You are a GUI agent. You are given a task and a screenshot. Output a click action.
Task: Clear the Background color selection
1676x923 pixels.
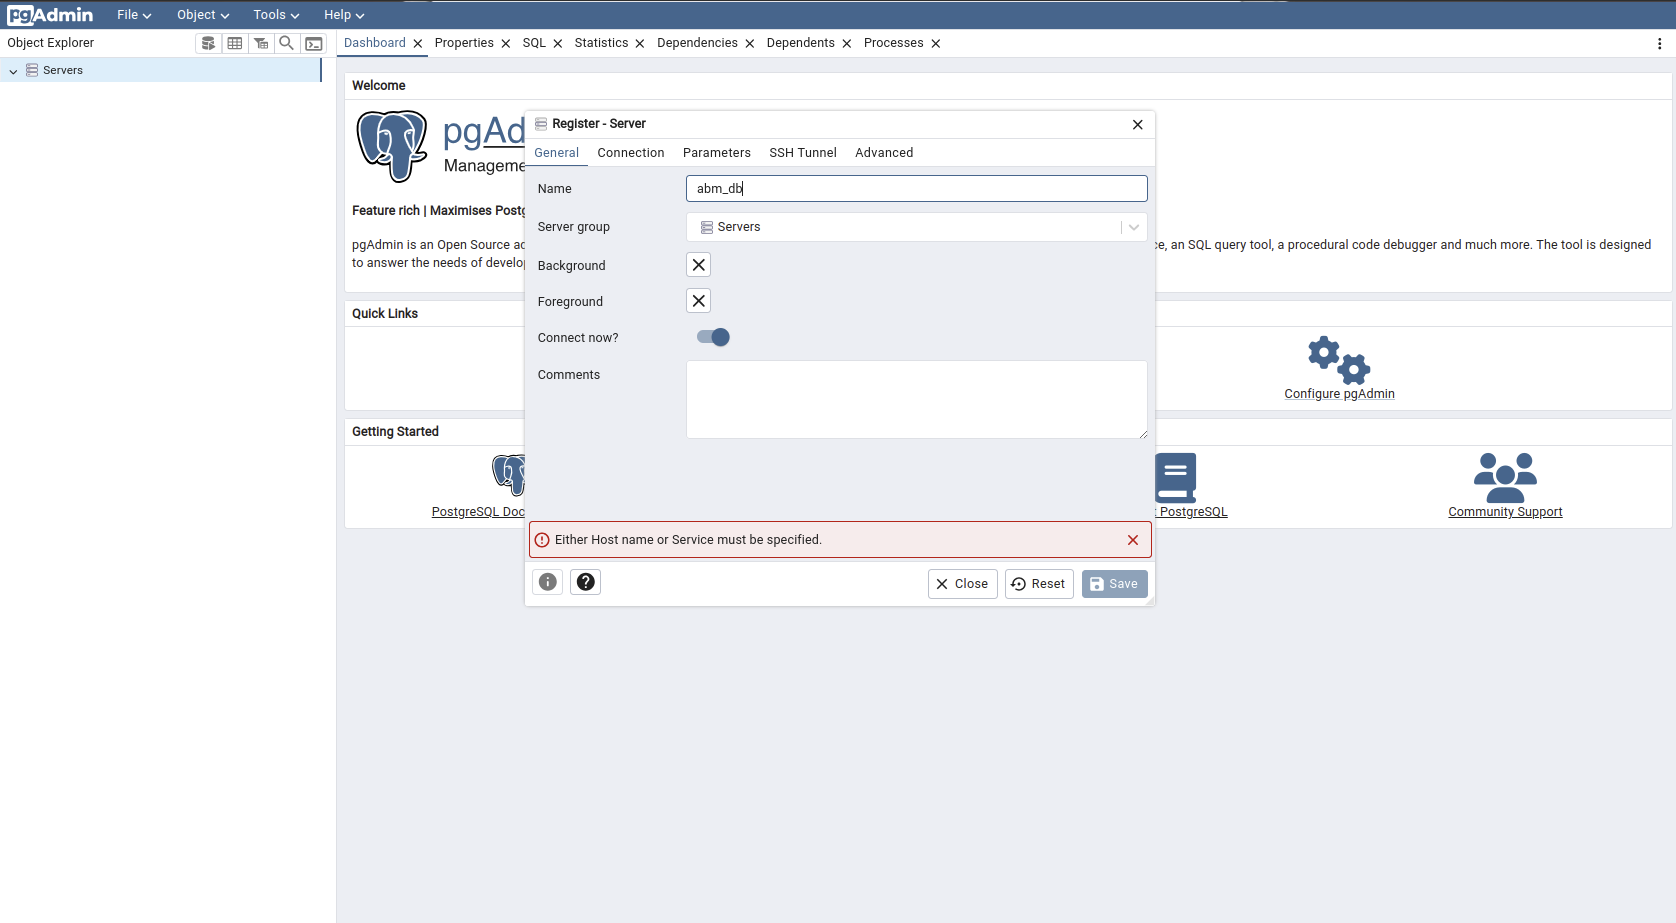[699, 265]
